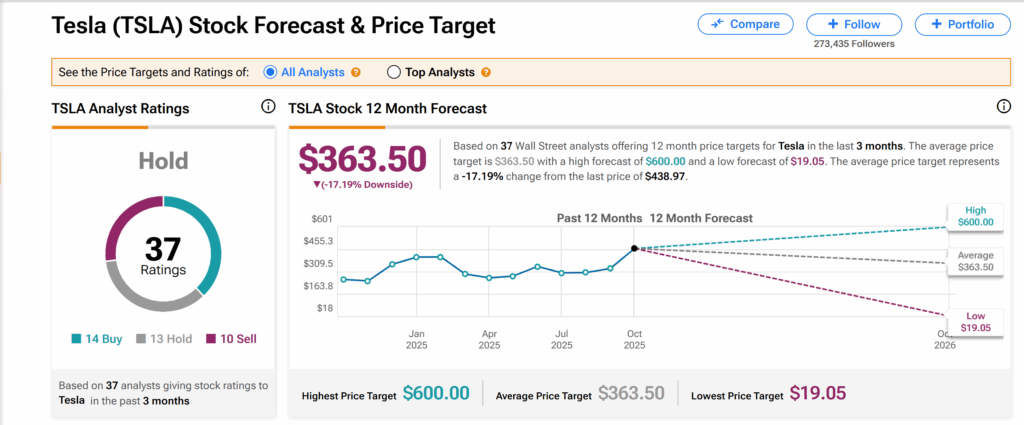Click the black Oct 2025 price point on chart
The width and height of the screenshot is (1024, 425).
(x=634, y=248)
